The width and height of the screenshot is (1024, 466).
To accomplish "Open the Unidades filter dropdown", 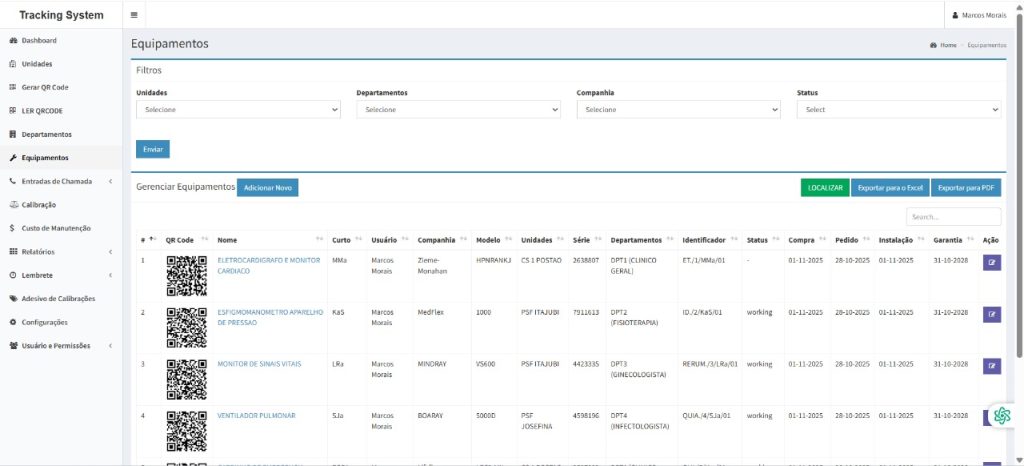I will (237, 110).
